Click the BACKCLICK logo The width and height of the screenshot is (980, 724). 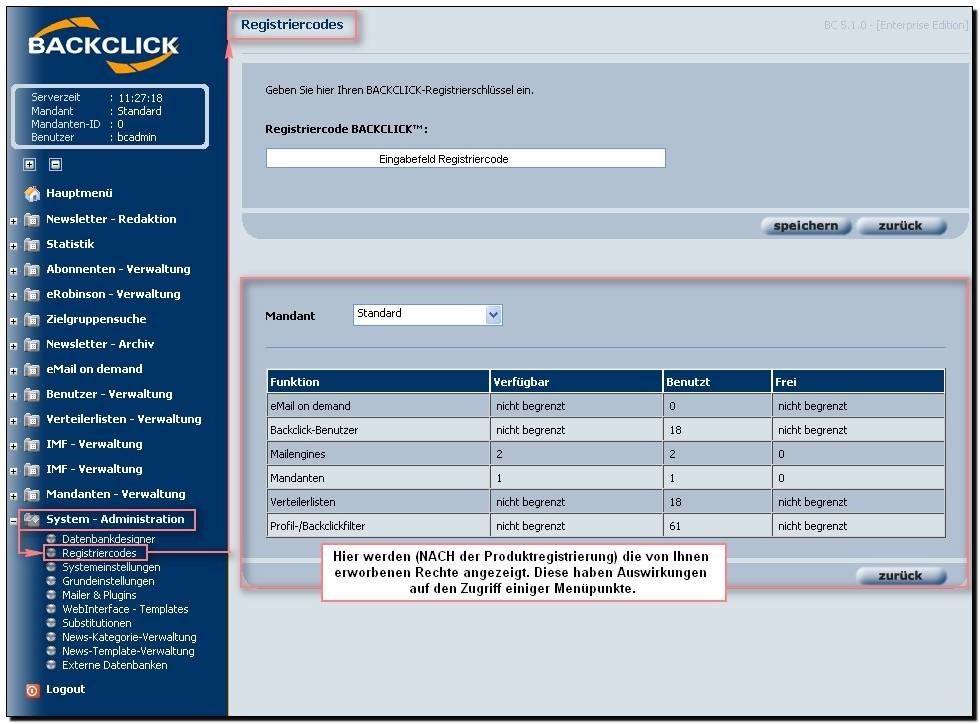[103, 47]
